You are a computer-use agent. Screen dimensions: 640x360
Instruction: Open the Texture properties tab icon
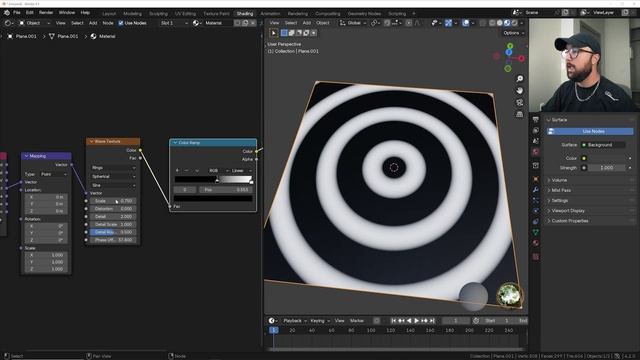point(536,257)
